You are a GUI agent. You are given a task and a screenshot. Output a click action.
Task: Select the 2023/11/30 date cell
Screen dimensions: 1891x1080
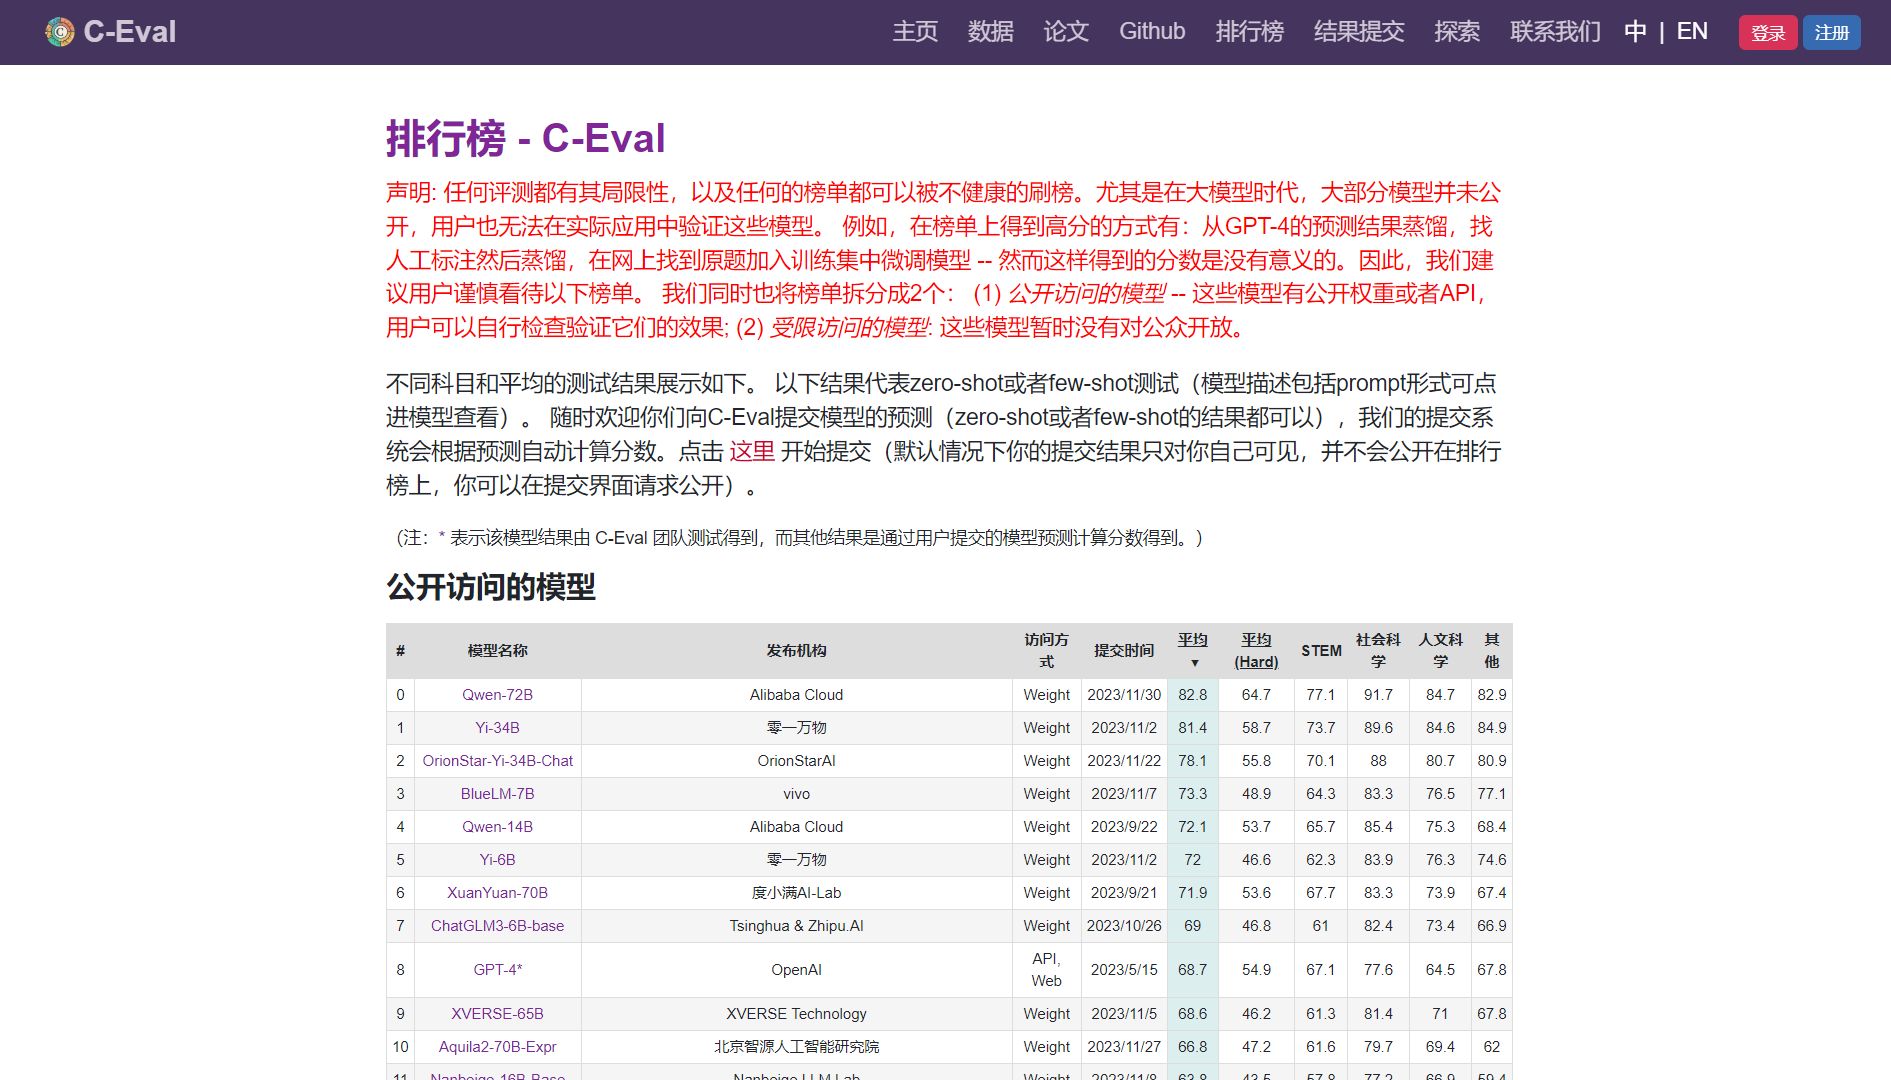(1124, 695)
